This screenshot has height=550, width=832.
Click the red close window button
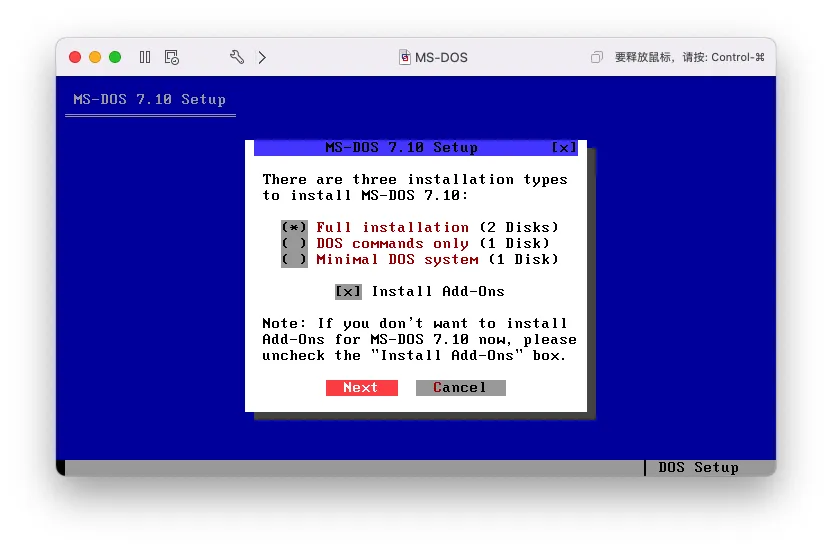(75, 57)
